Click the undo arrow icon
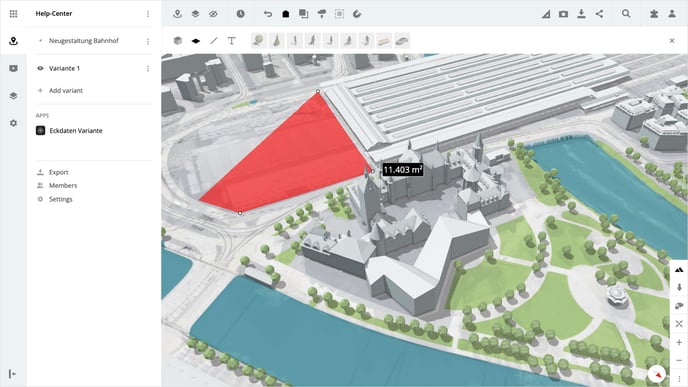The height and width of the screenshot is (387, 688). 268,14
